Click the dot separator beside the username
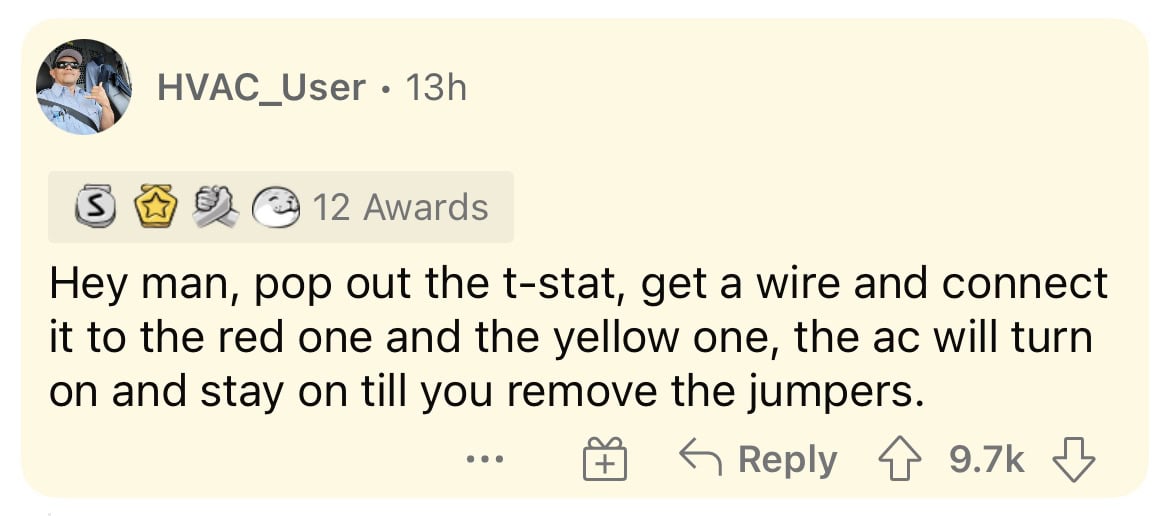1170x516 pixels. pyautogui.click(x=385, y=90)
